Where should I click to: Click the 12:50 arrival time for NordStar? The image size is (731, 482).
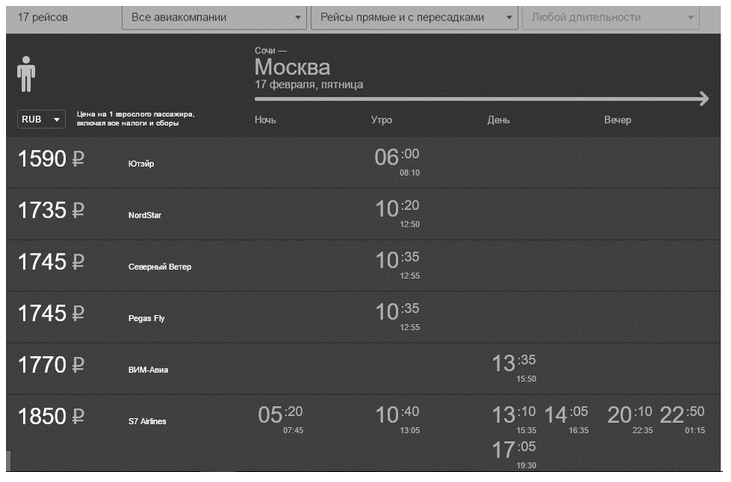409,224
